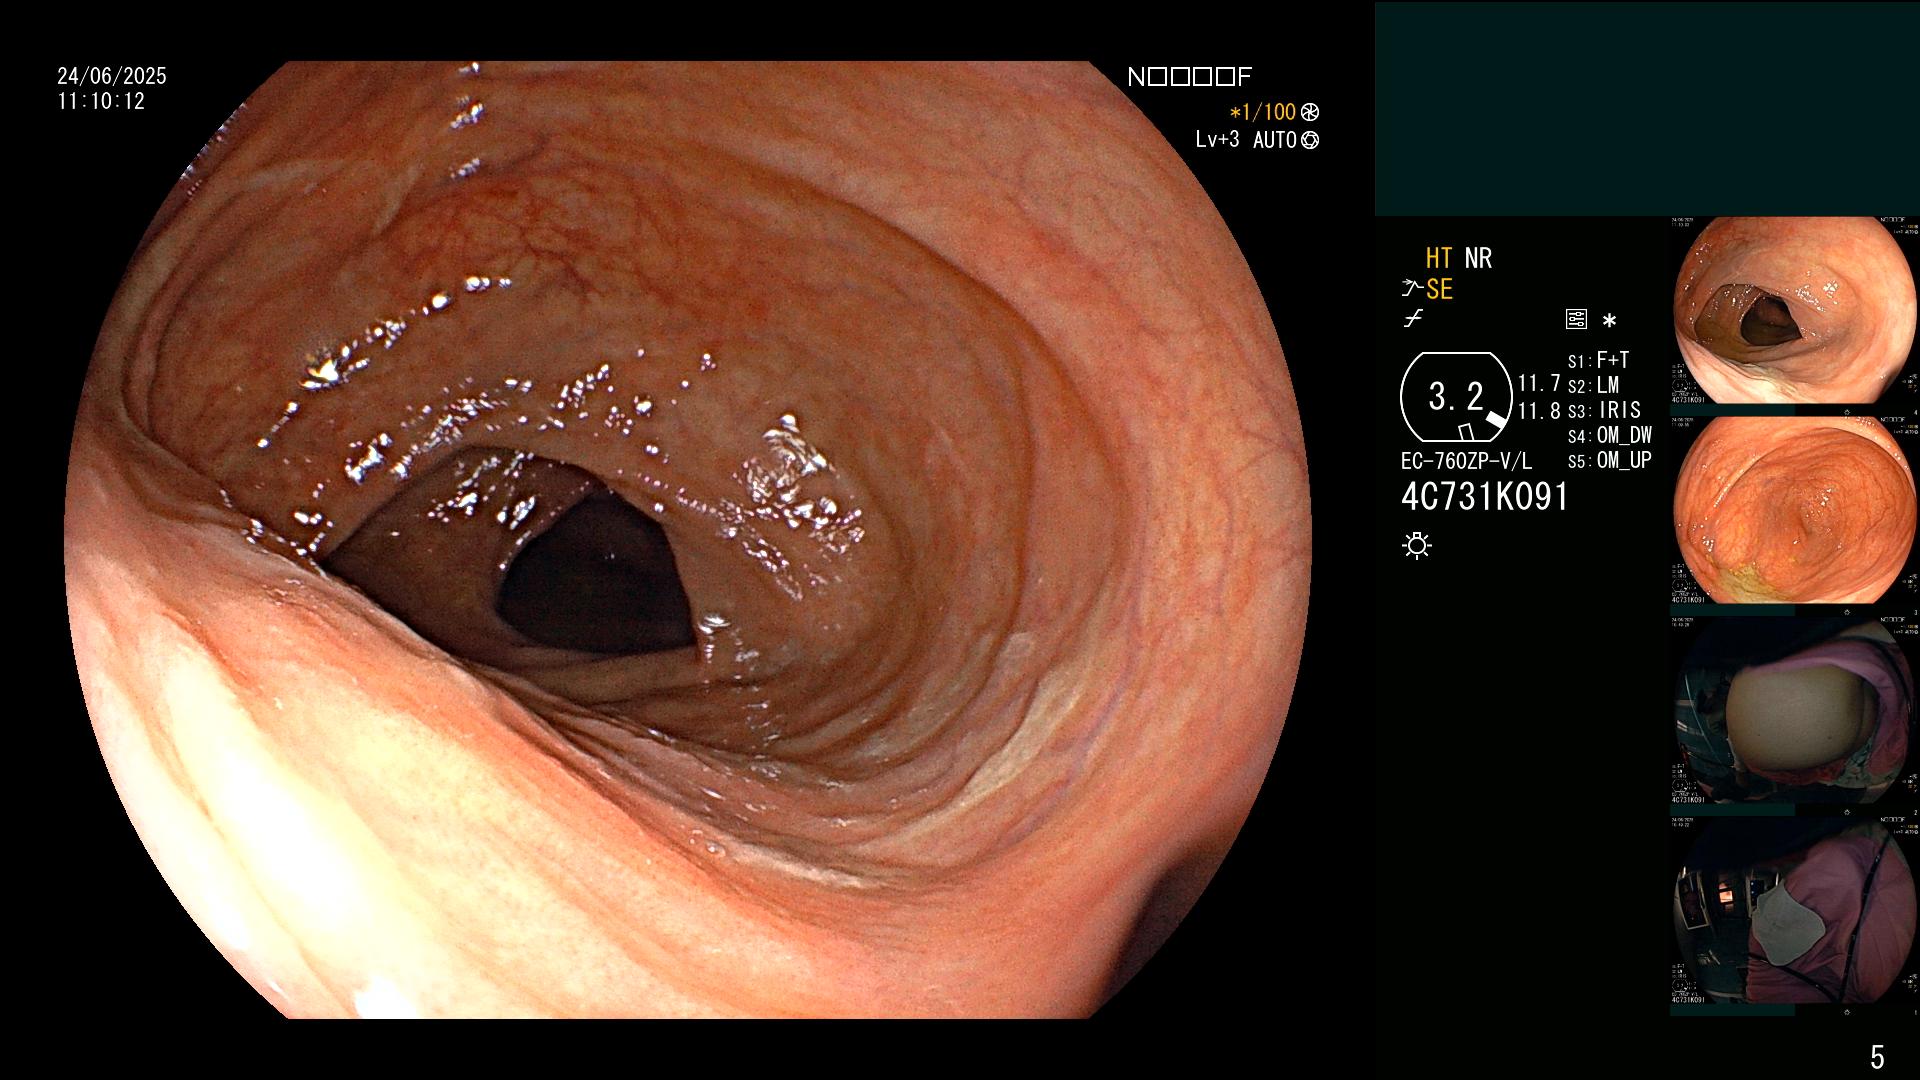Click the S2: LM switch assignment
The image size is (1920, 1080).
pos(1593,385)
